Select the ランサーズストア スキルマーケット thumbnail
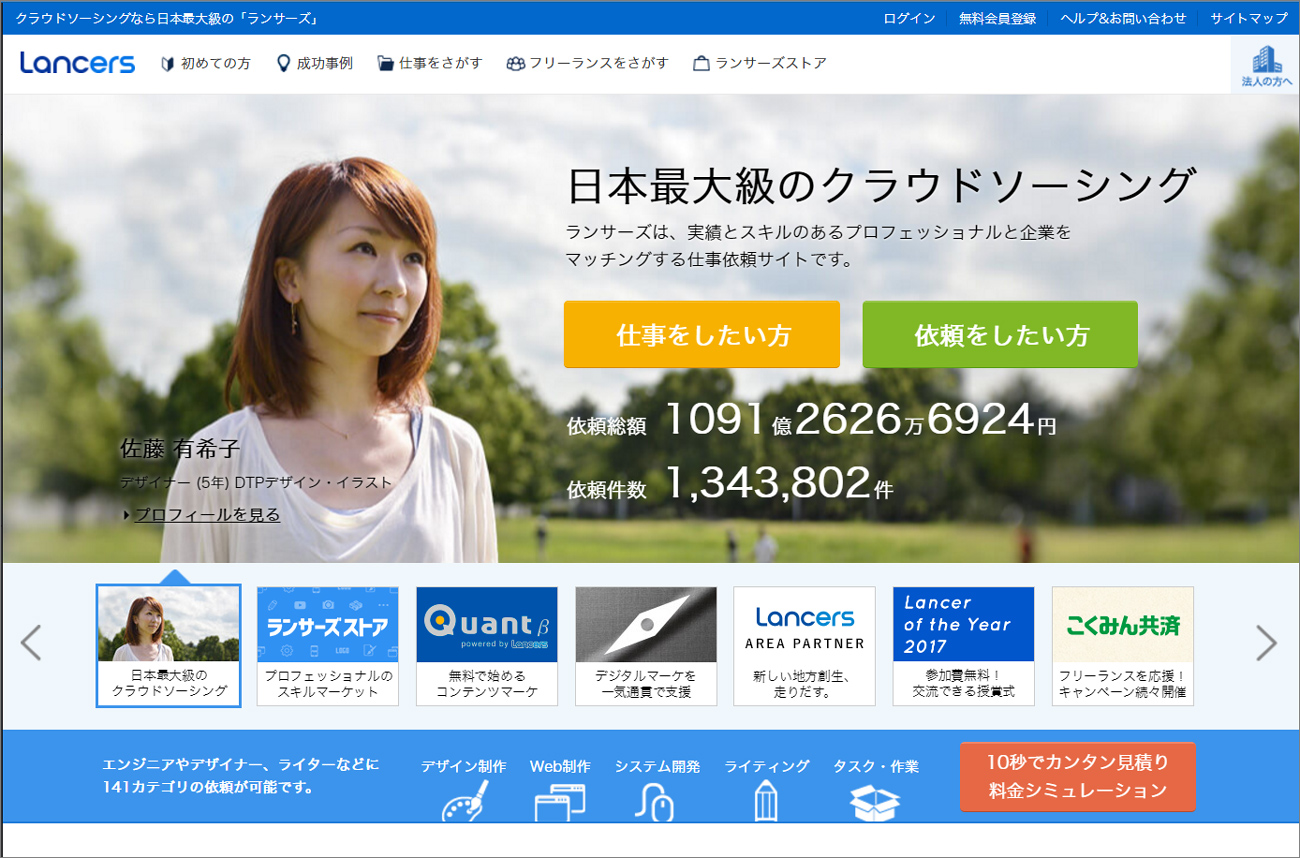 point(328,646)
